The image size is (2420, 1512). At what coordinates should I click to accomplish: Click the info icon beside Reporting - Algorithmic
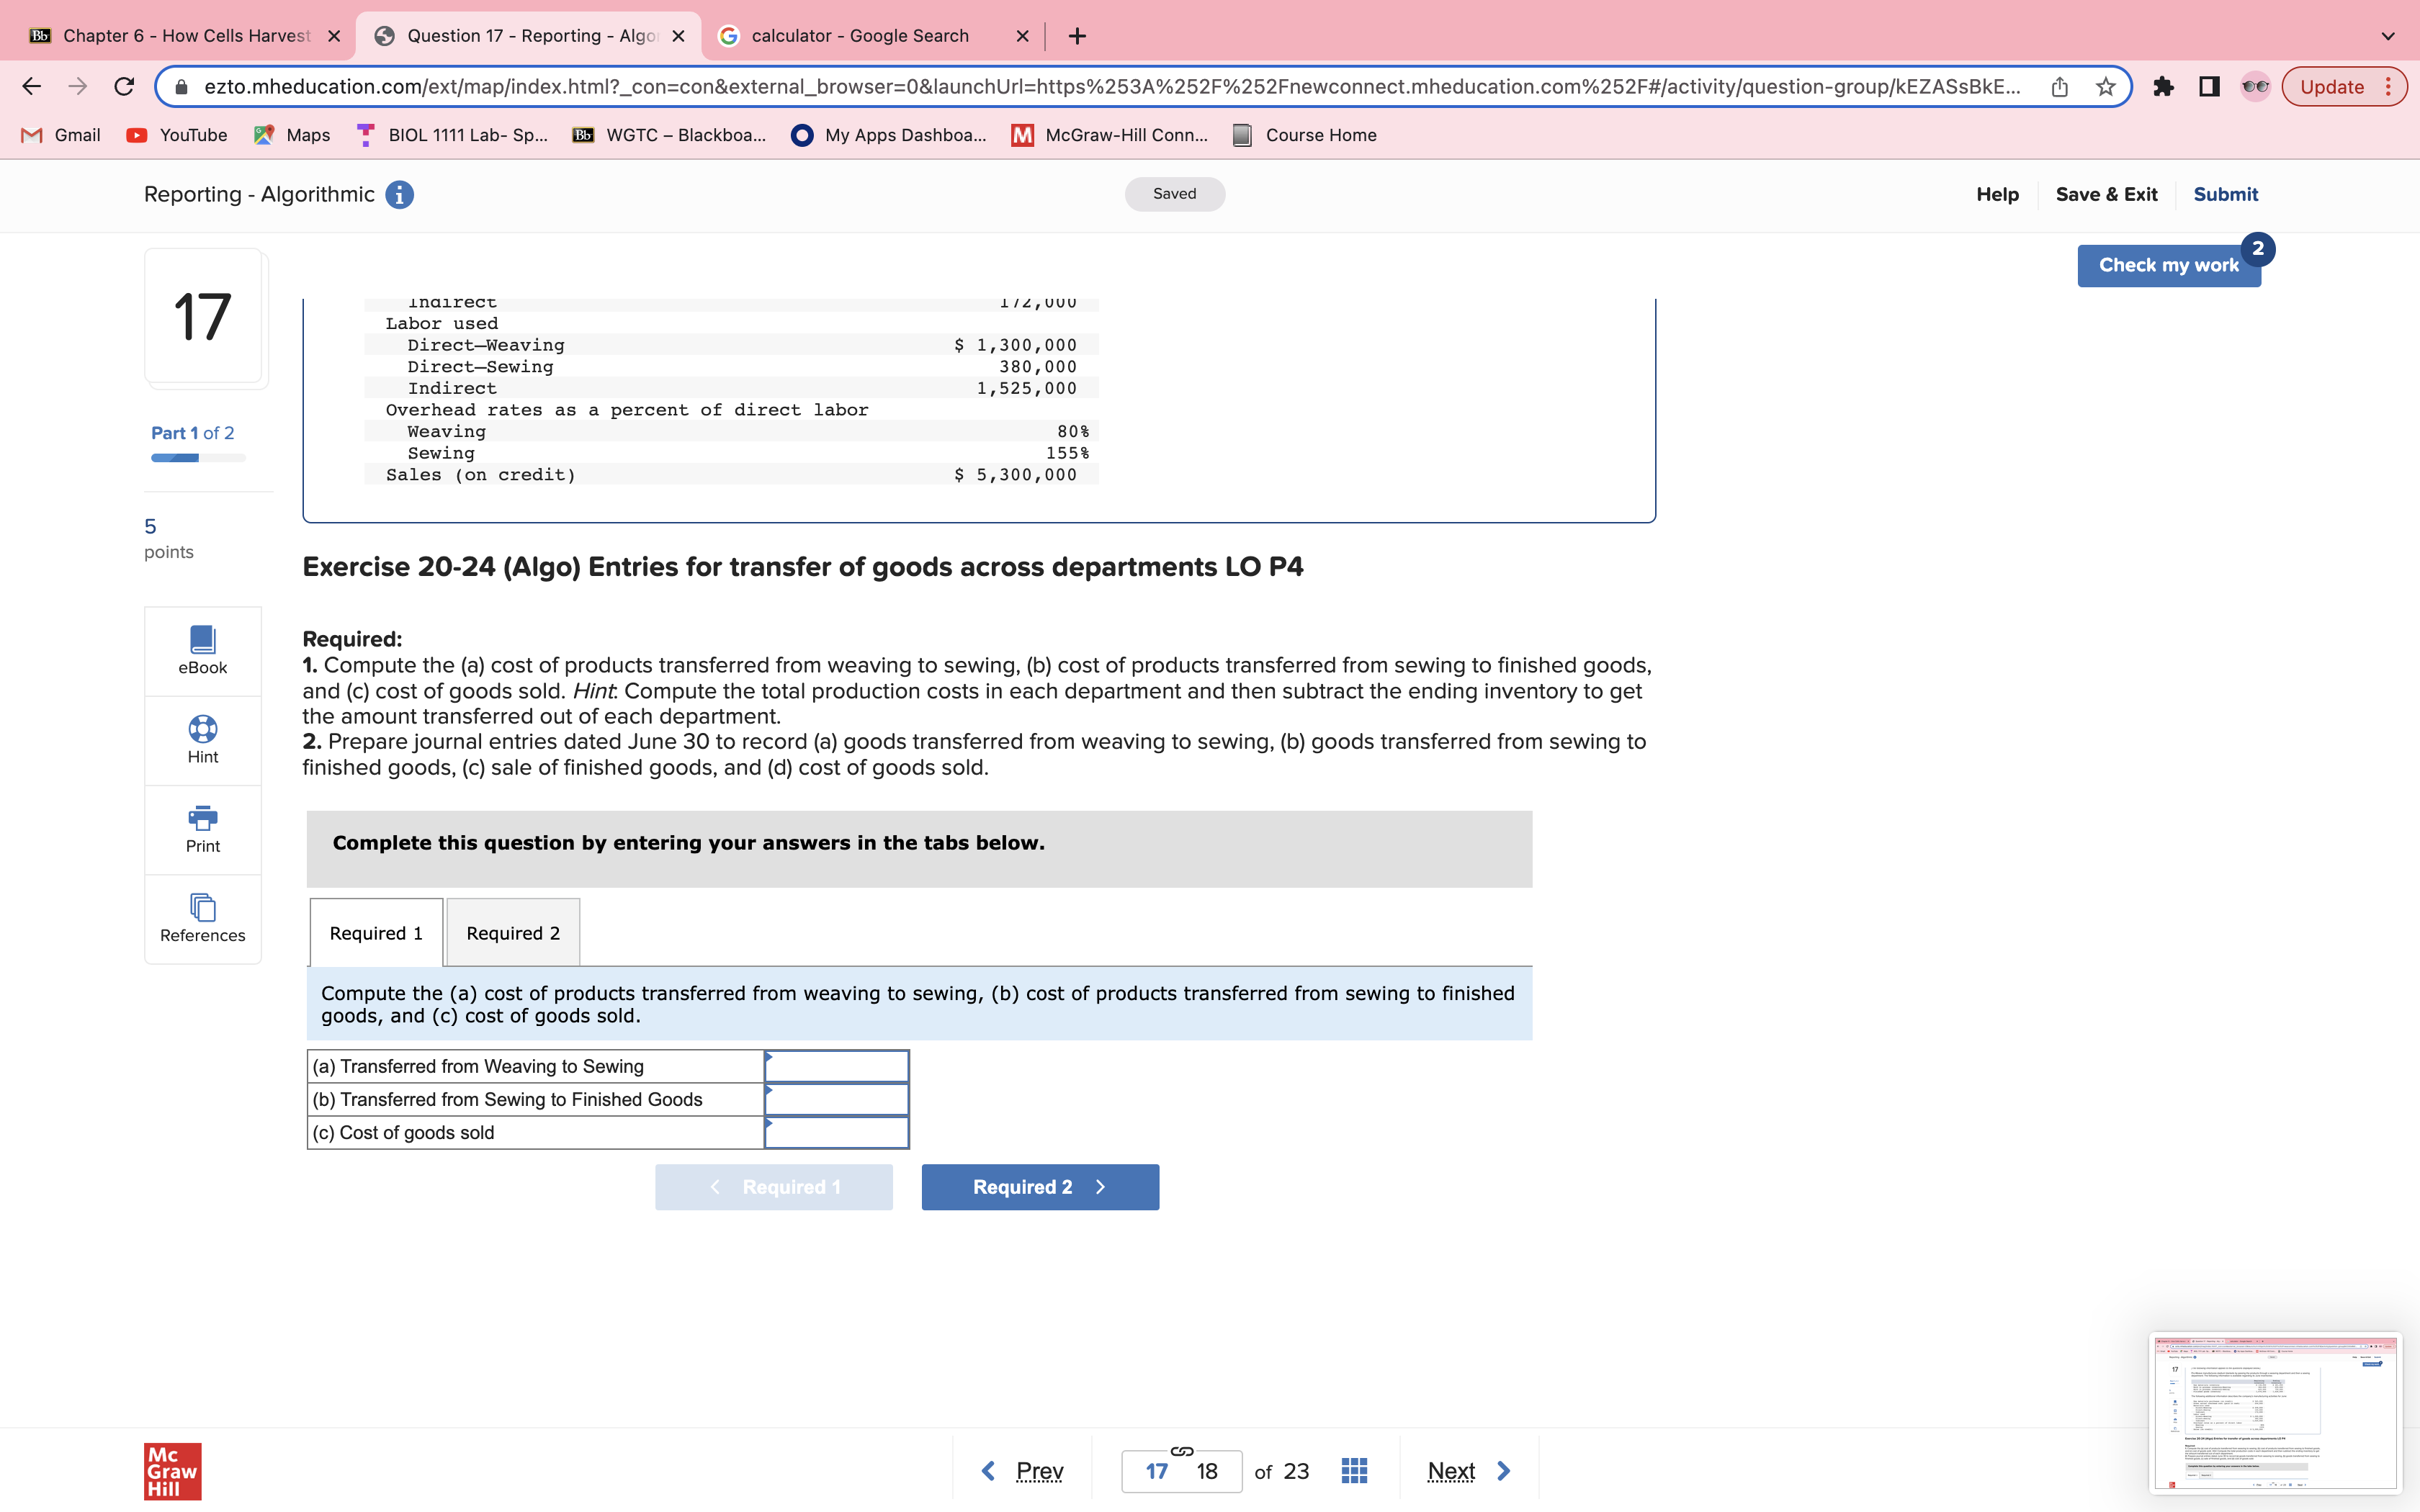tap(399, 194)
